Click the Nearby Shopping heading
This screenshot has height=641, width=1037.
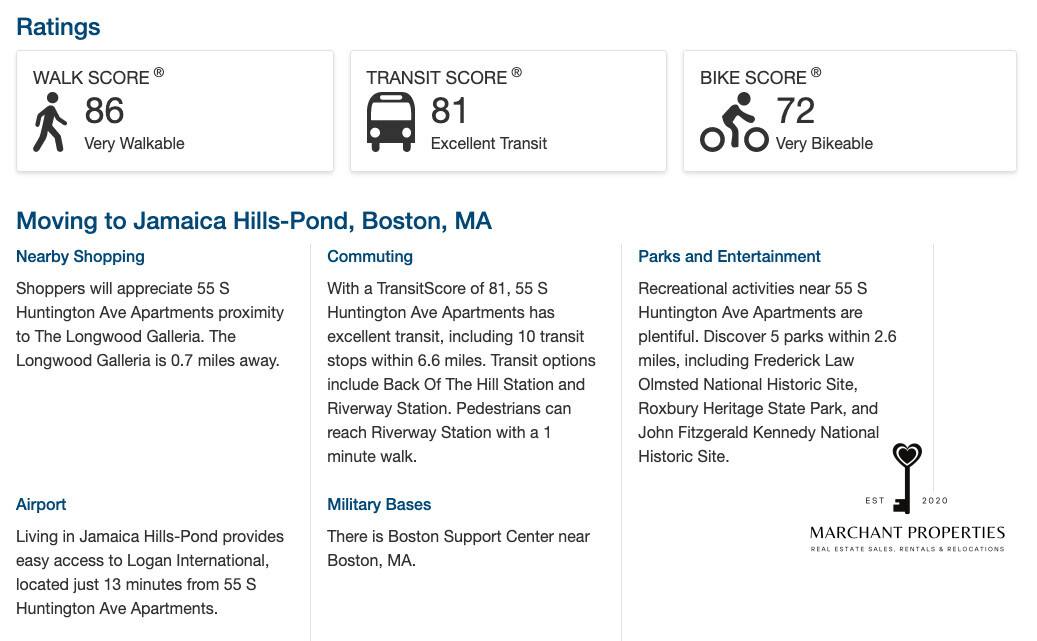pyautogui.click(x=80, y=257)
